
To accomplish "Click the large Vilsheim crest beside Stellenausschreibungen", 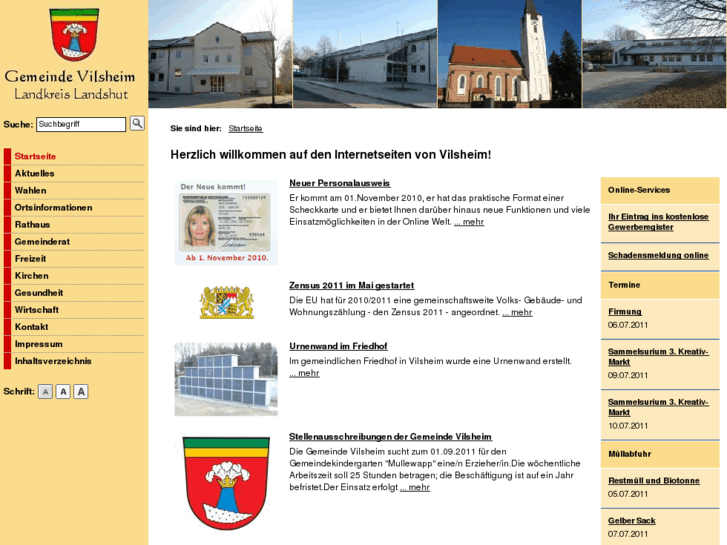I will [x=226, y=483].
